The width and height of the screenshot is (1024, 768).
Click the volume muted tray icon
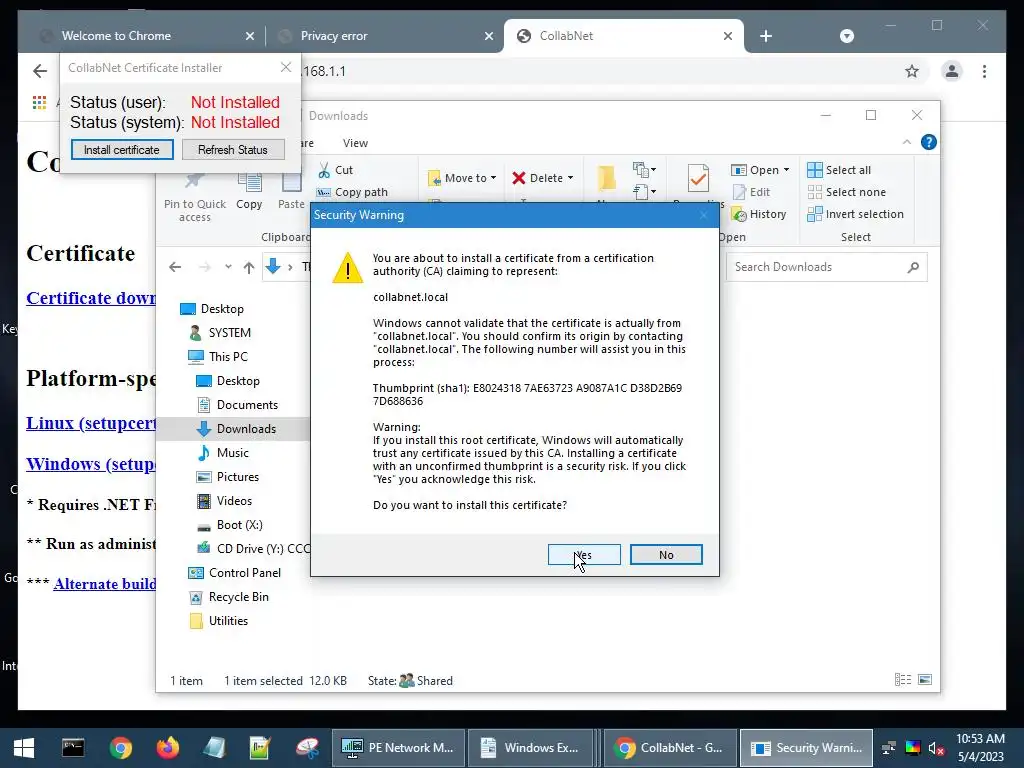tap(935, 748)
